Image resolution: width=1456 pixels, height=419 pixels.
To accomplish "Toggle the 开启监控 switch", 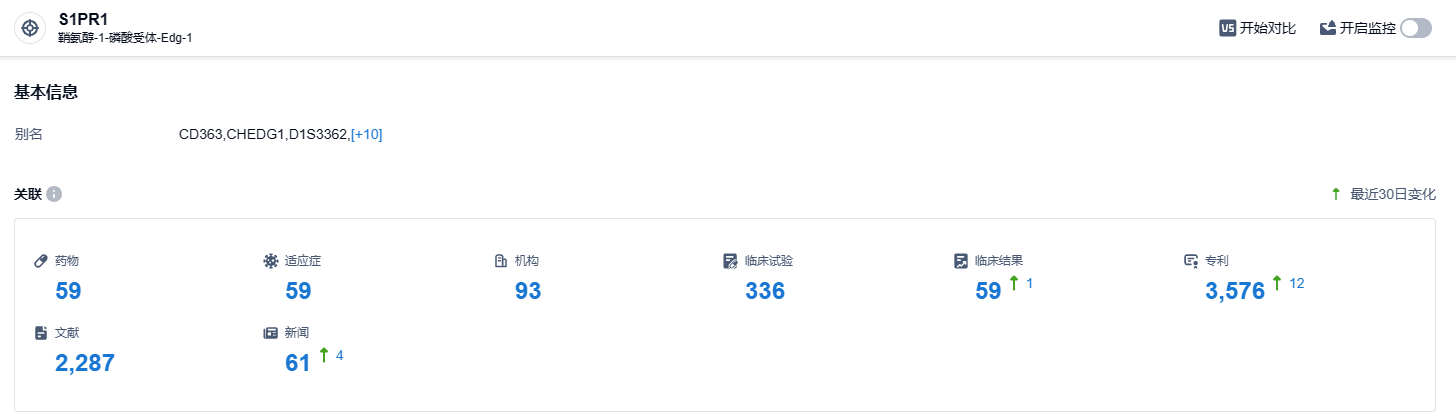I will coord(1416,28).
